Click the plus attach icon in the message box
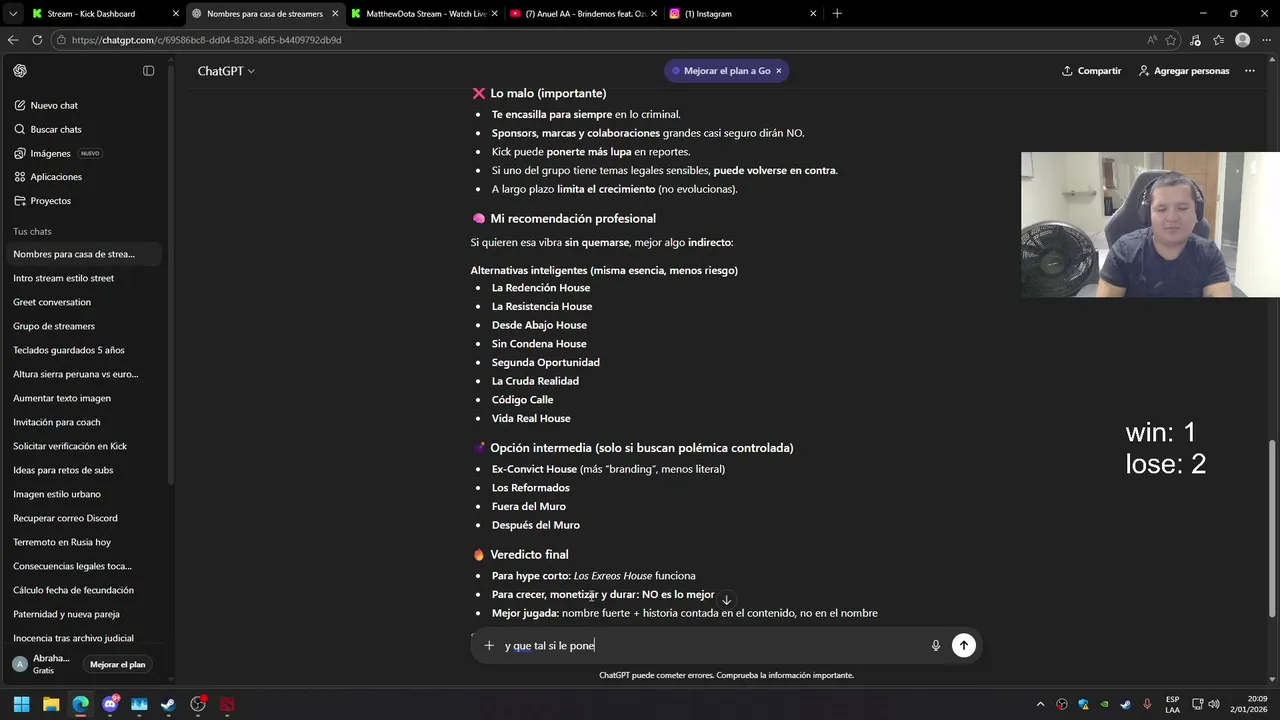This screenshot has height=720, width=1280. (x=489, y=646)
